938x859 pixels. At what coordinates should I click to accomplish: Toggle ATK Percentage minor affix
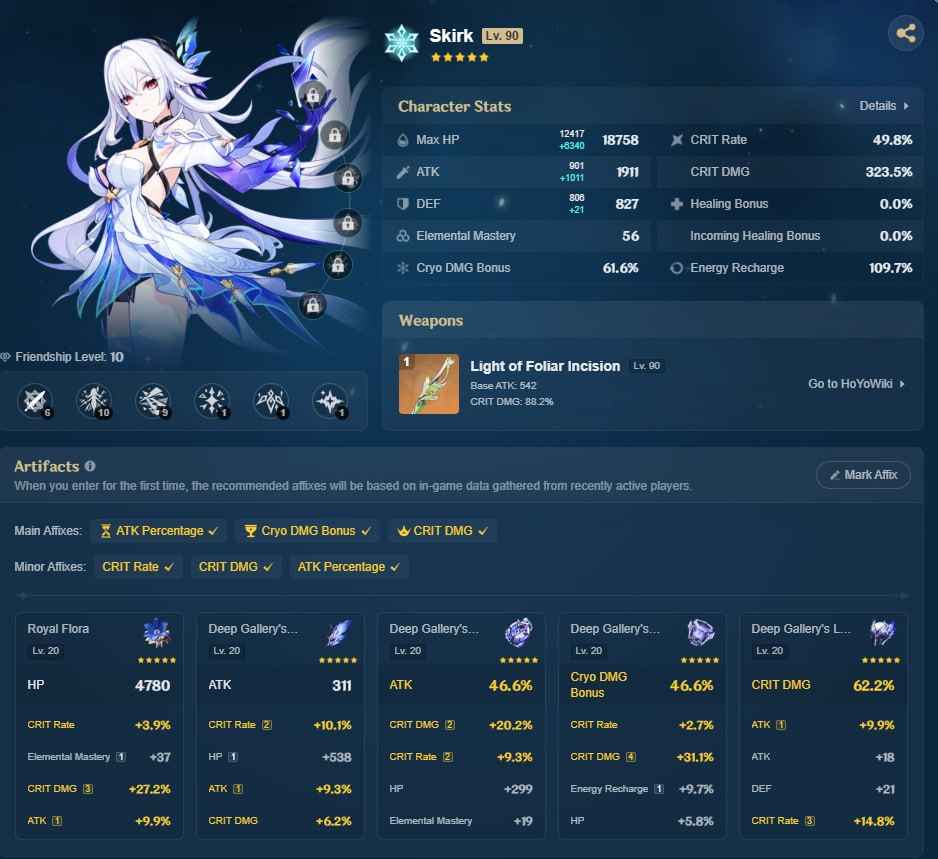pos(348,566)
